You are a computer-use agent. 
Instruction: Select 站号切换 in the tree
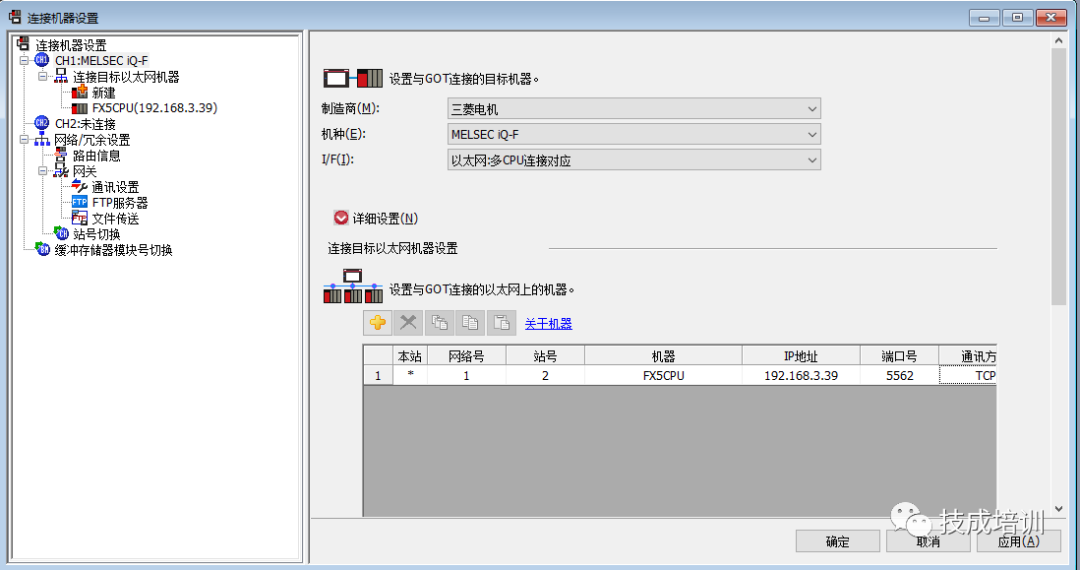(x=97, y=235)
